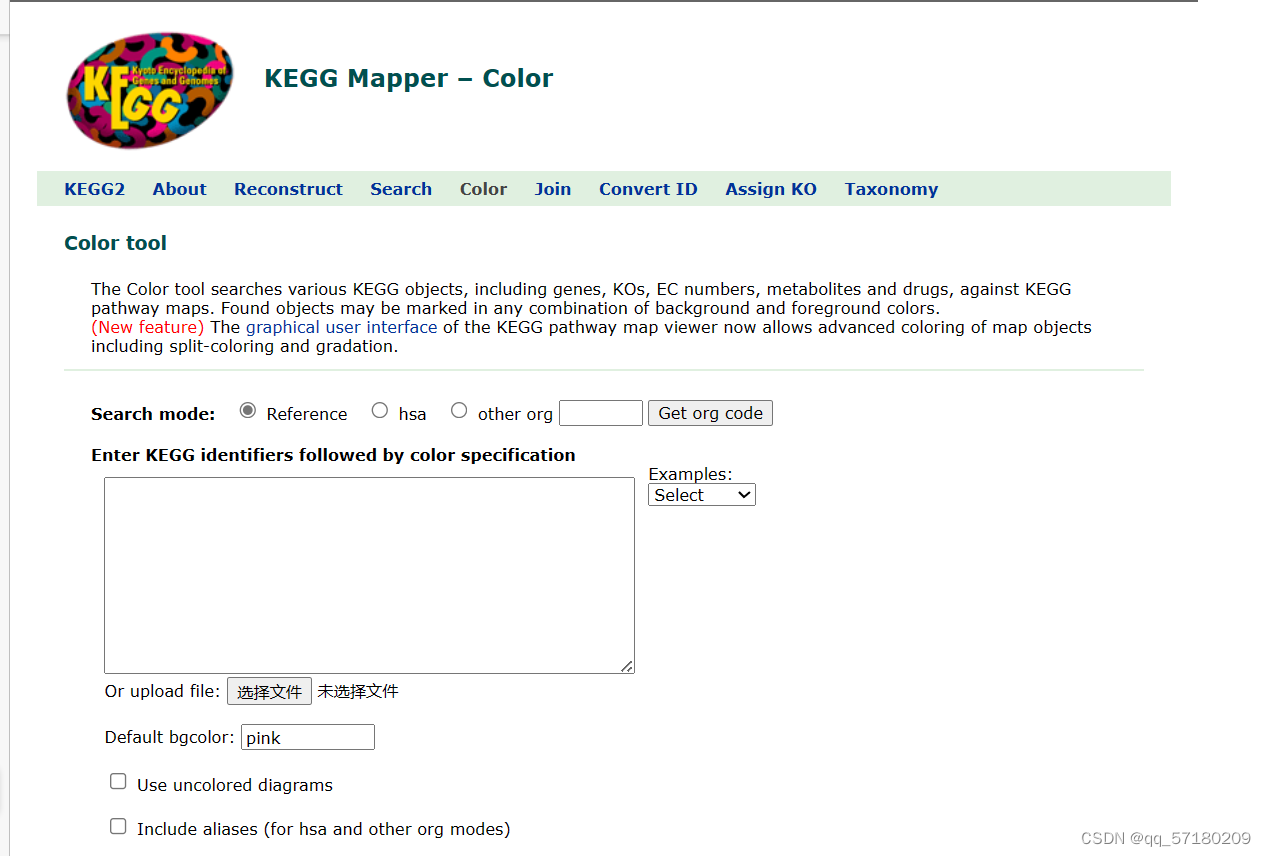Navigate to the Assign KO tool
Image resolution: width=1266 pixels, height=856 pixels.
point(771,188)
